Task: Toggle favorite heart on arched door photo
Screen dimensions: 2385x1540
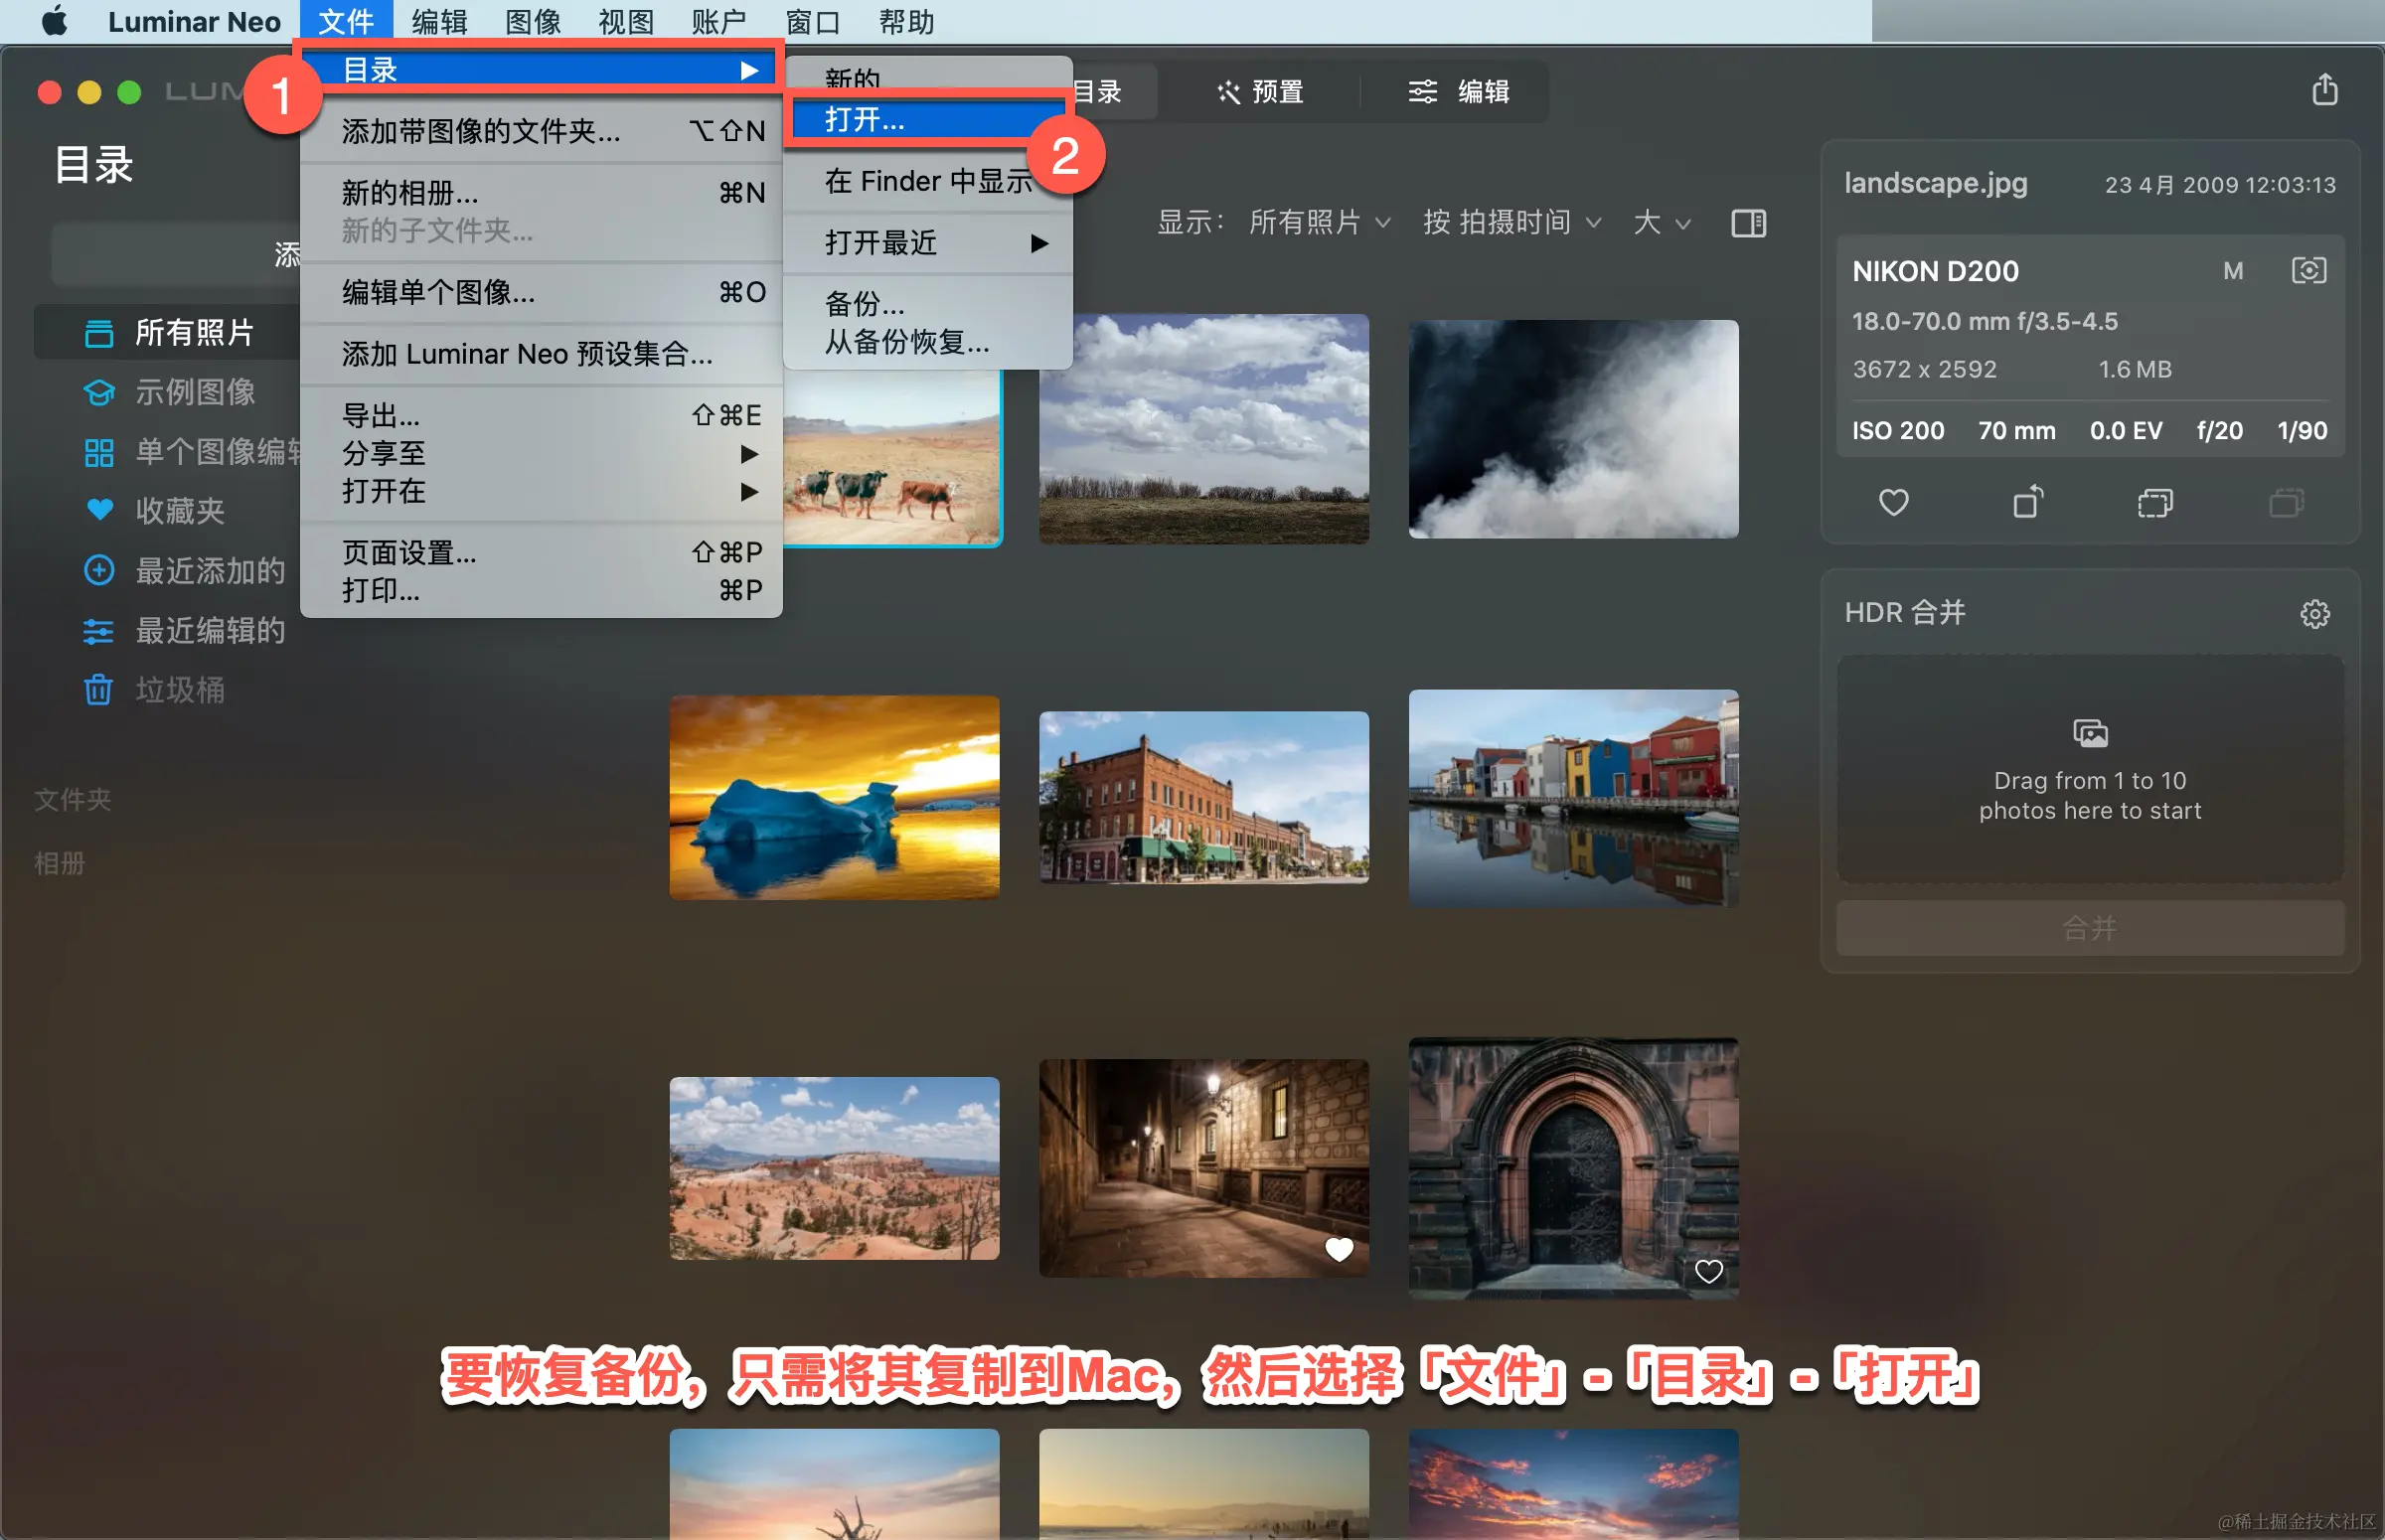Action: [x=1708, y=1271]
